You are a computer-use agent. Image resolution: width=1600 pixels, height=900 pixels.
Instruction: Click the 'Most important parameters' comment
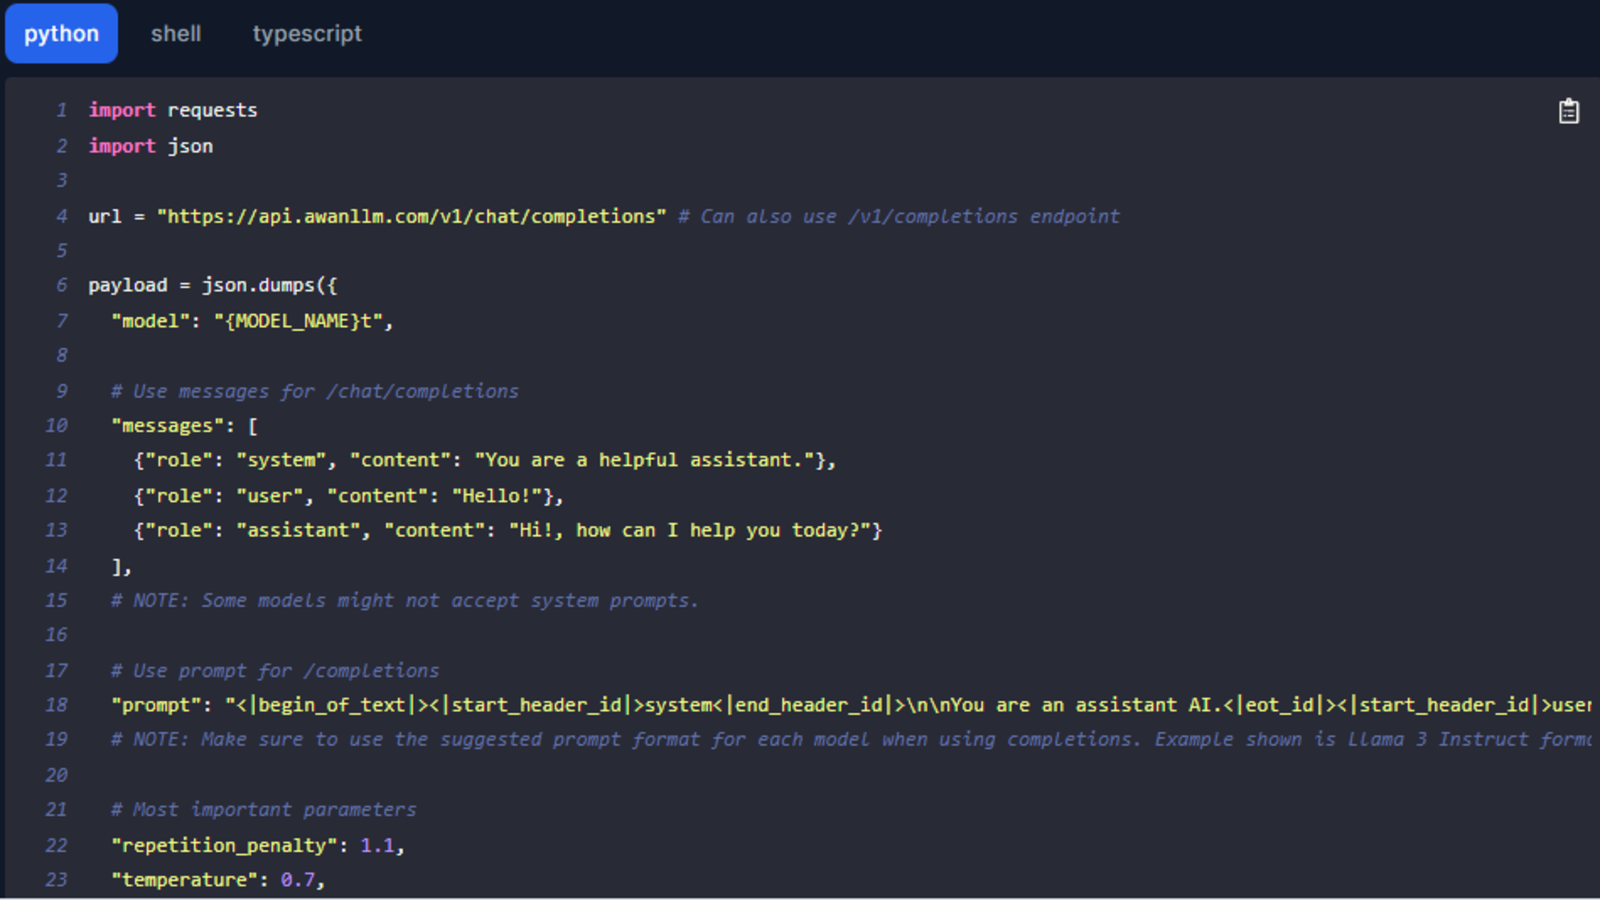click(264, 810)
